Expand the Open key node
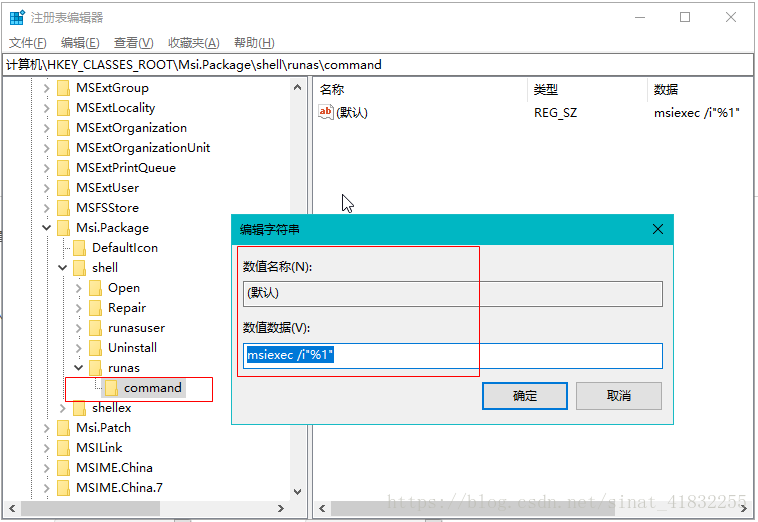The image size is (758, 522). [78, 288]
